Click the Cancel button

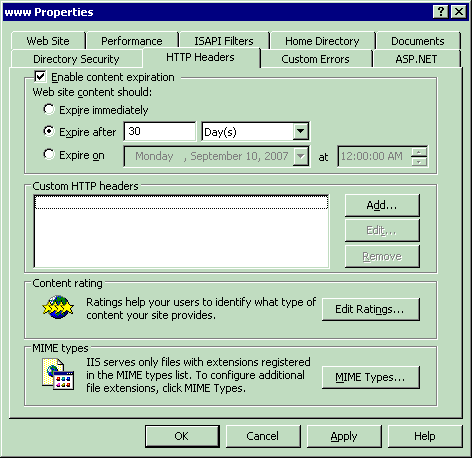pos(263,436)
